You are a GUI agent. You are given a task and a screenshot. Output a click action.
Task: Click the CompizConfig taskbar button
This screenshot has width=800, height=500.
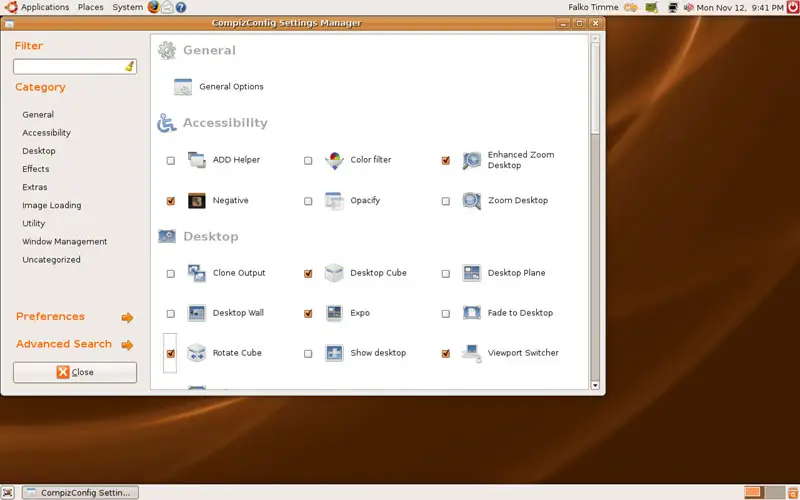(x=81, y=492)
